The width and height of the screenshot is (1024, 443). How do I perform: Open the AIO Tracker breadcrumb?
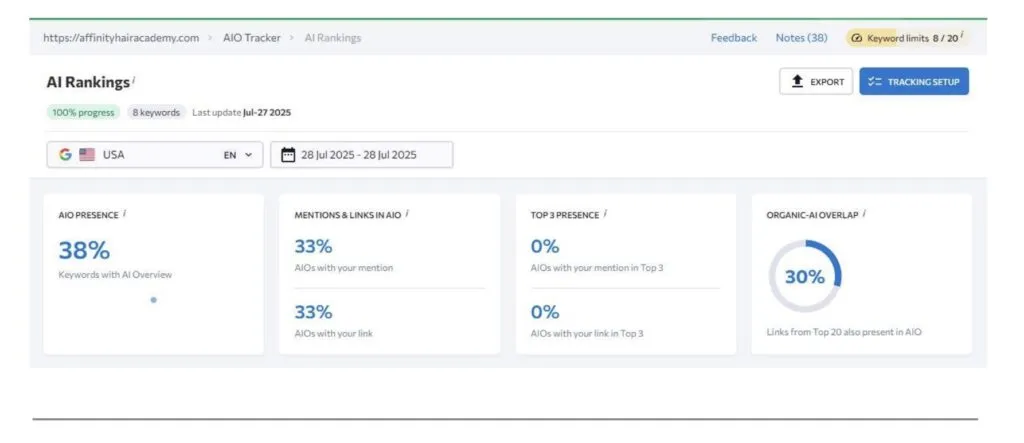tap(251, 38)
